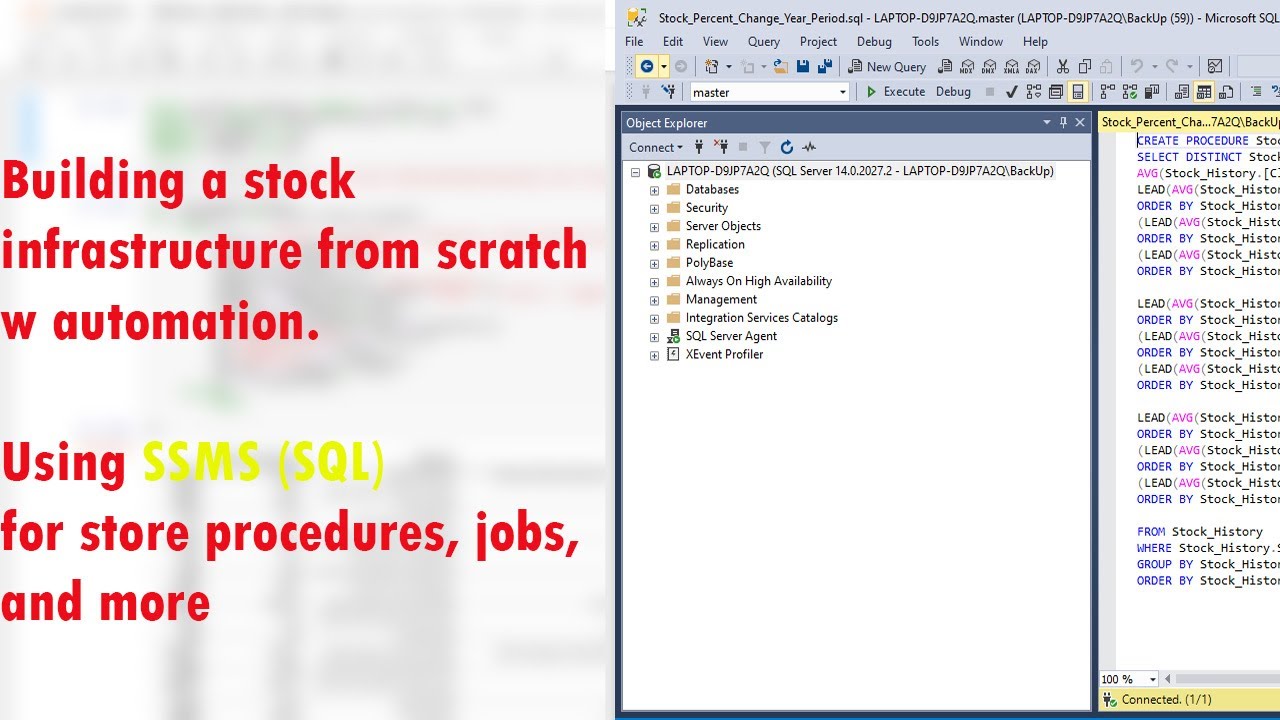
Task: Expand the Security folder
Action: pos(654,208)
